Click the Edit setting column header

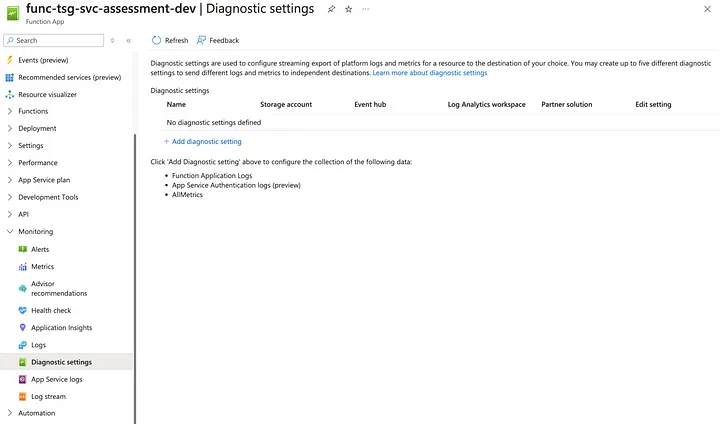coord(653,104)
